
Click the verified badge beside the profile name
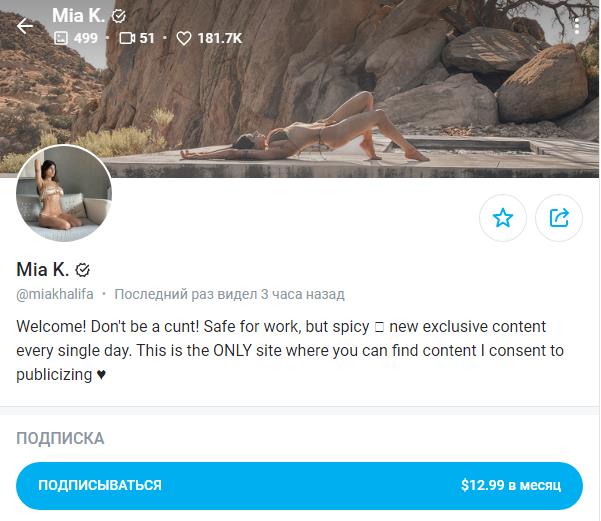coord(82,270)
